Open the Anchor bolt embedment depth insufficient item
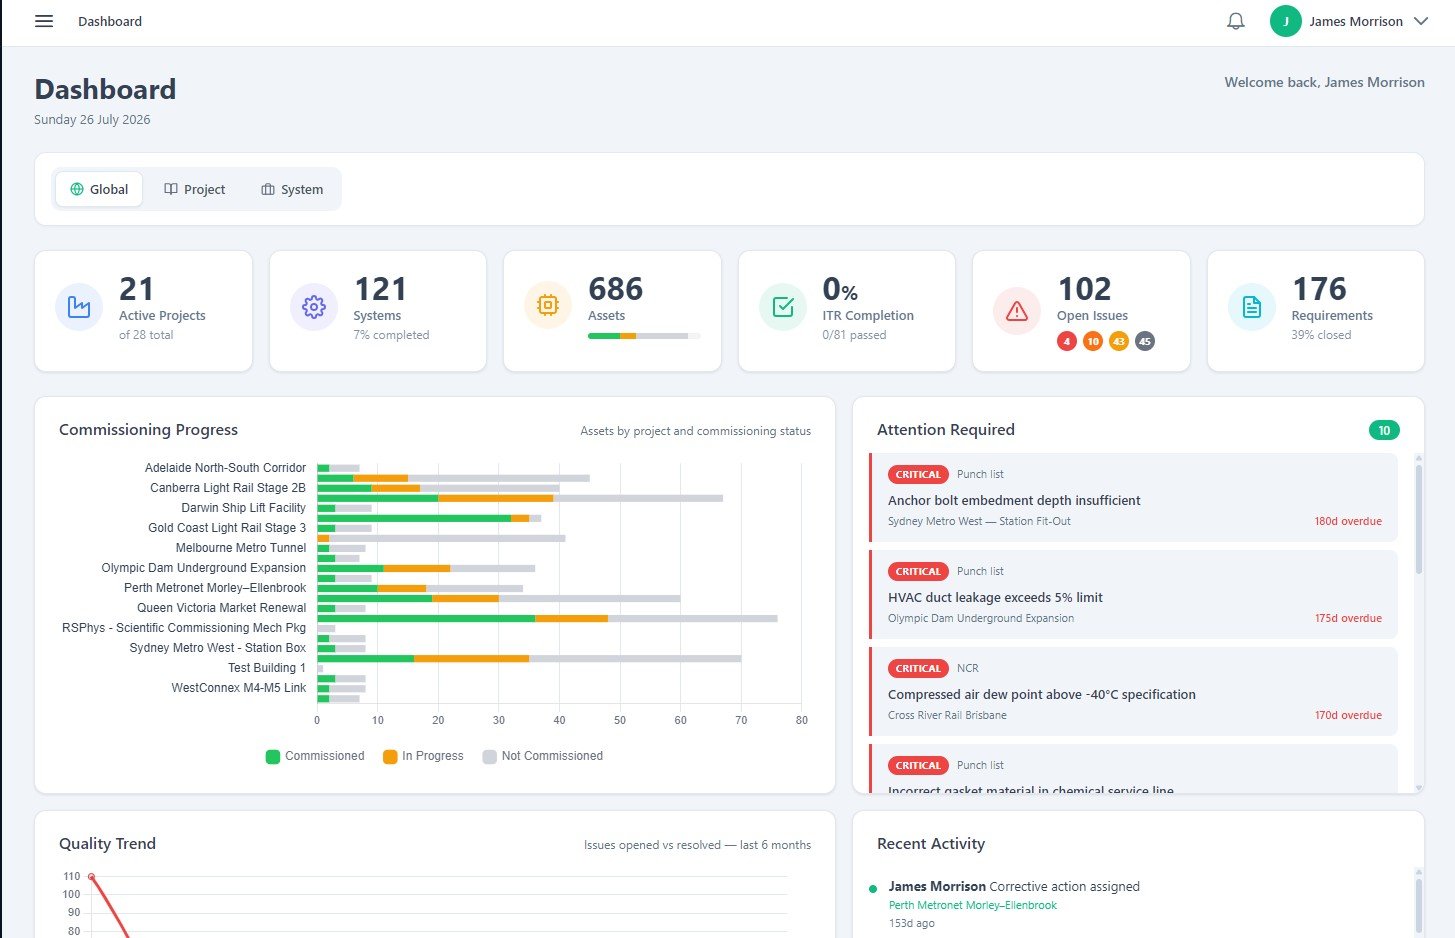The image size is (1455, 938). (1133, 496)
